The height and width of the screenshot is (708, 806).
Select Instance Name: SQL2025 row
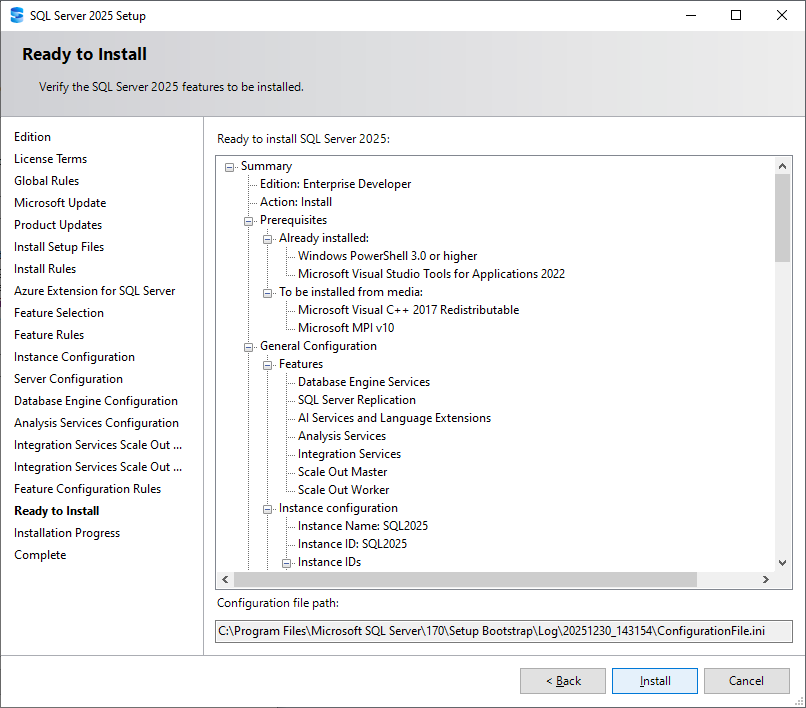pyautogui.click(x=362, y=526)
